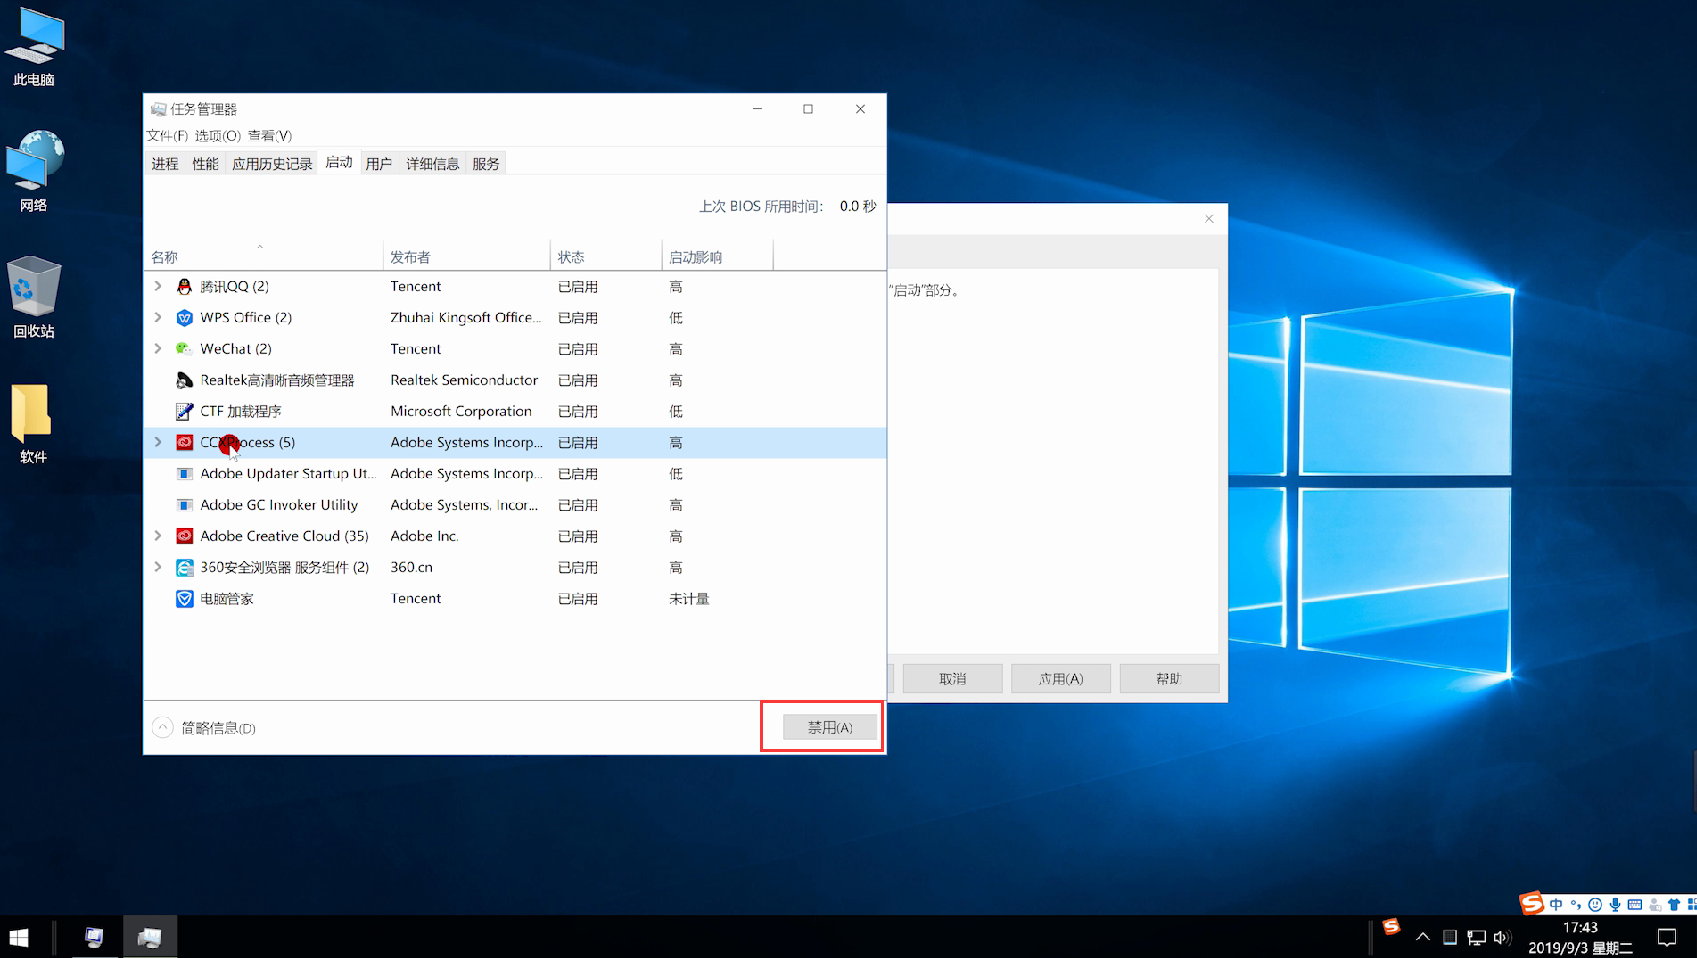The width and height of the screenshot is (1697, 958).
Task: Open the 选项(O) menu
Action: coord(218,136)
